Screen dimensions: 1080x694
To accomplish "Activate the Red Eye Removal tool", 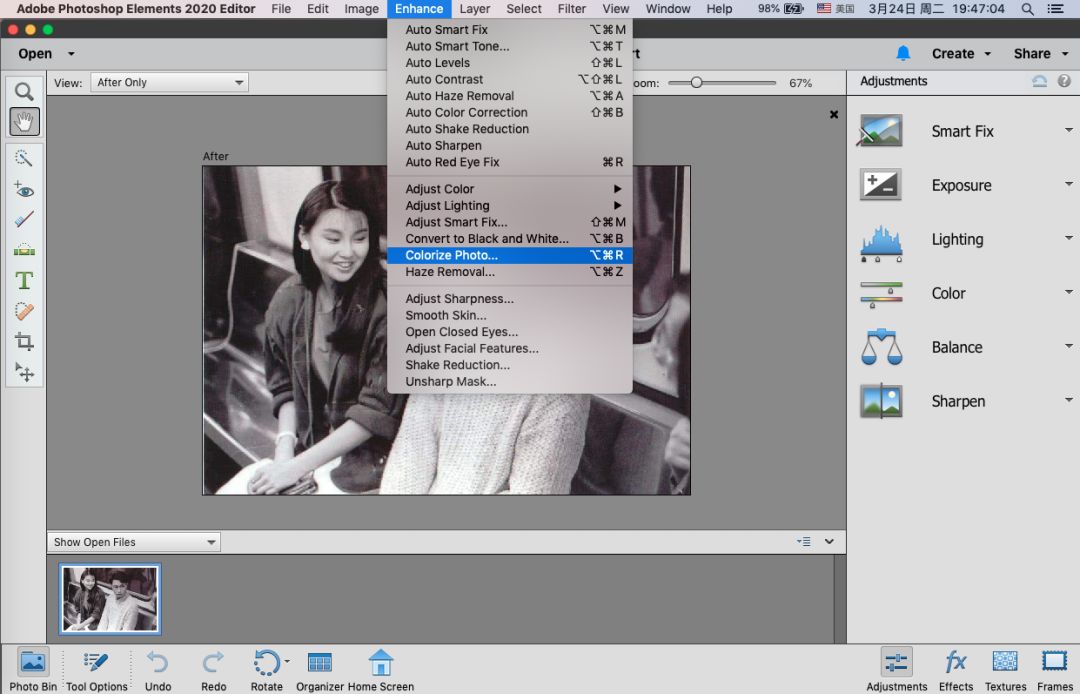I will [24, 189].
